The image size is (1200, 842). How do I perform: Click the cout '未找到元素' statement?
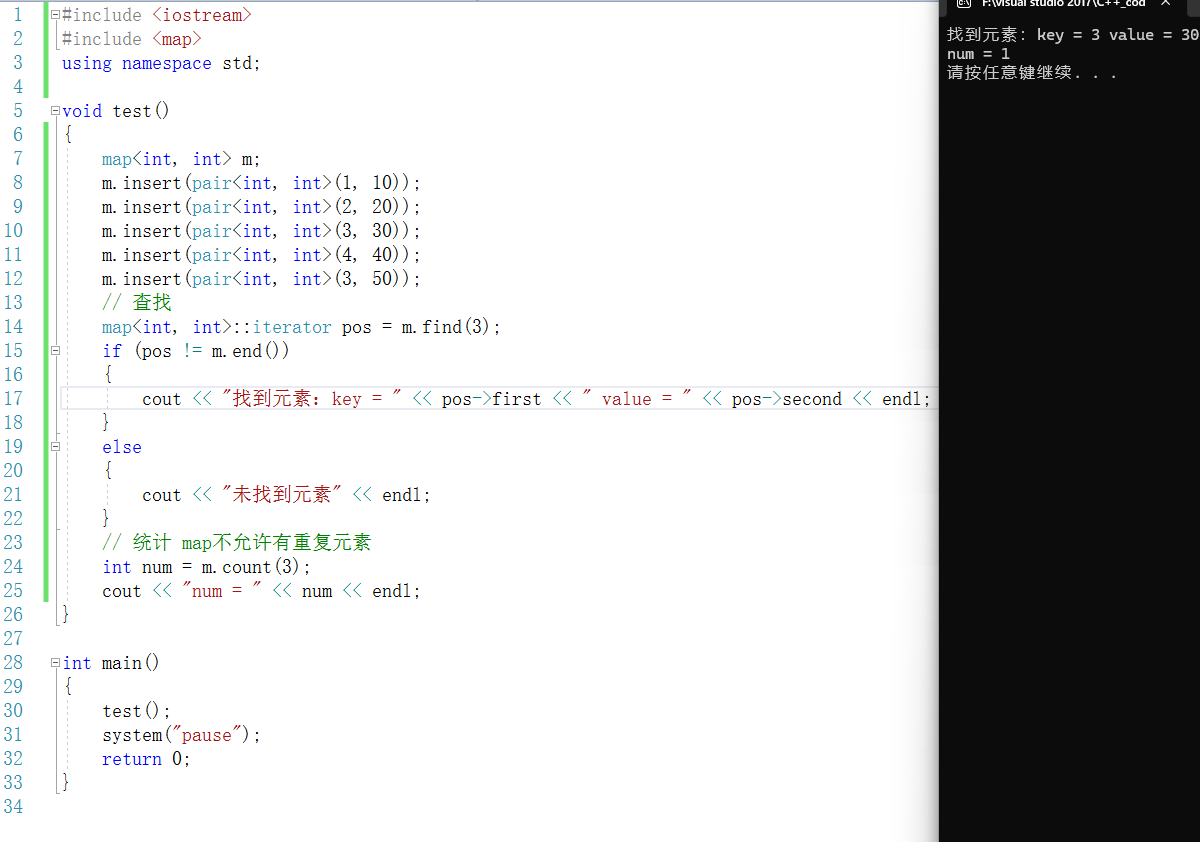coord(286,495)
